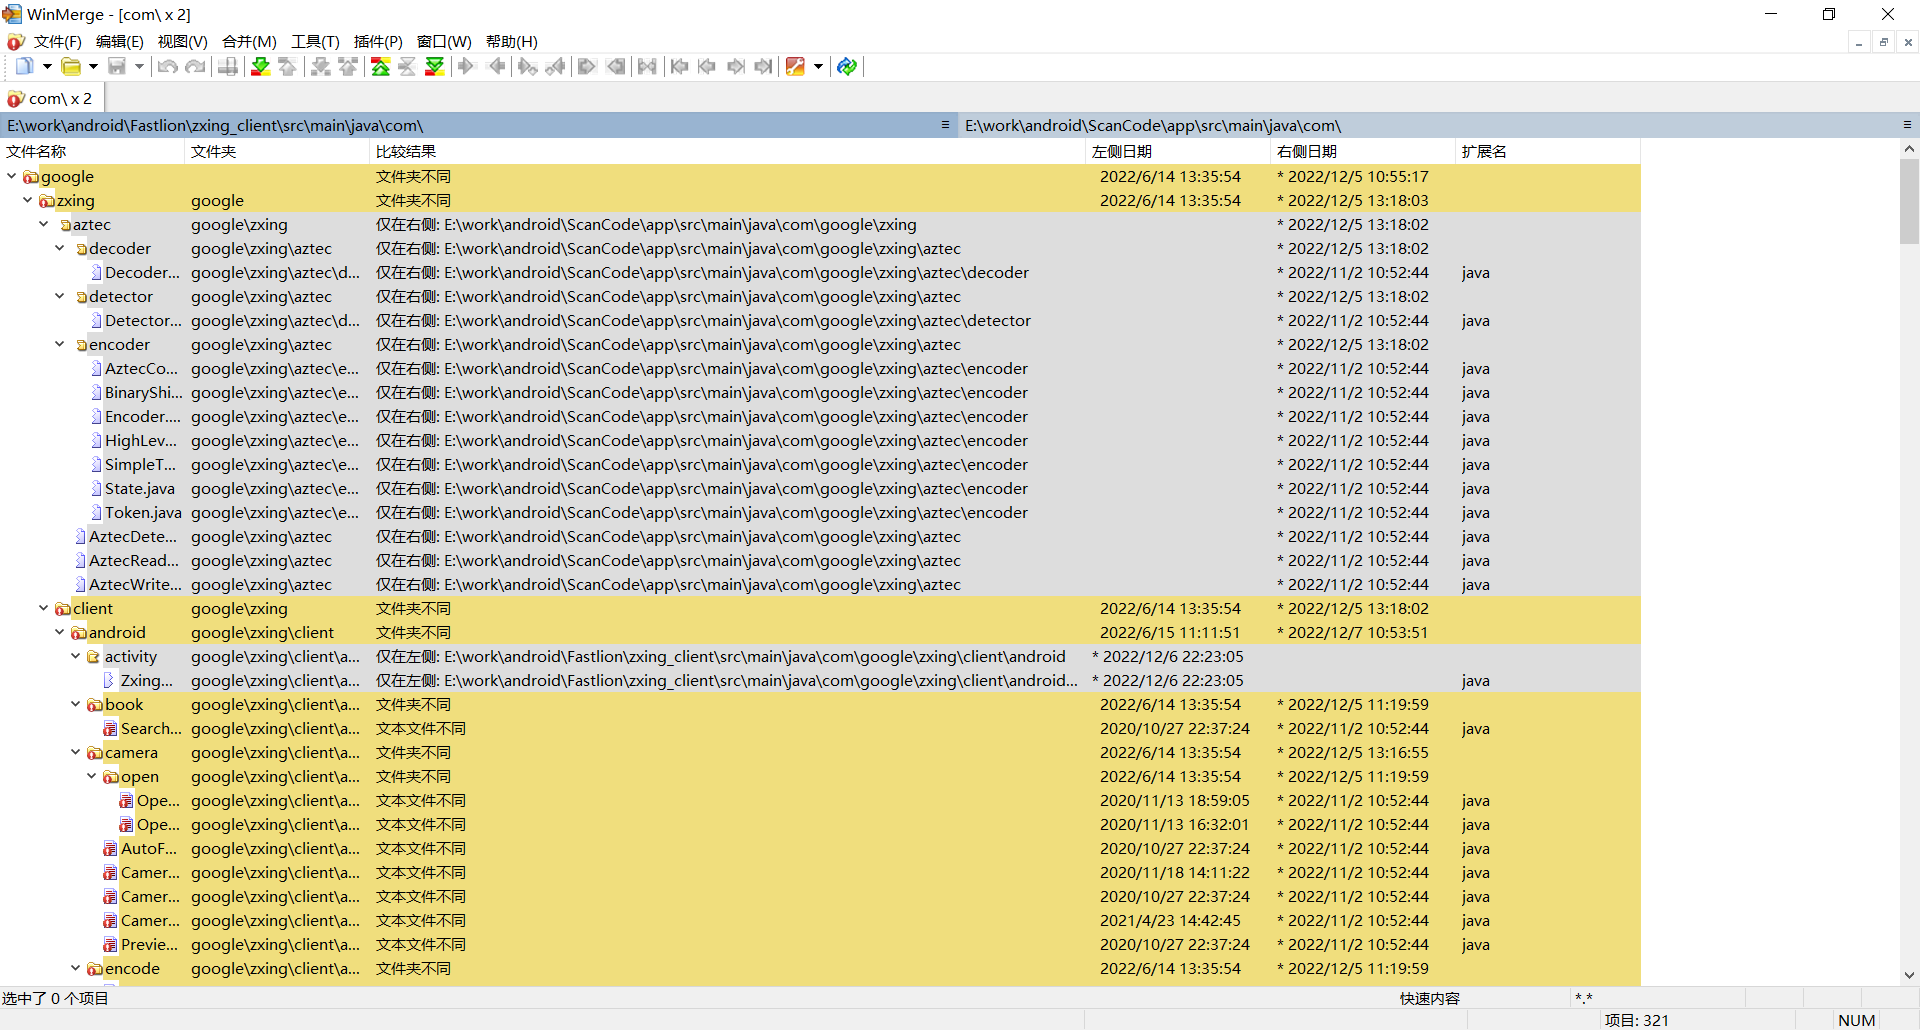
Task: Click the Undo toolbar icon
Action: pyautogui.click(x=167, y=66)
